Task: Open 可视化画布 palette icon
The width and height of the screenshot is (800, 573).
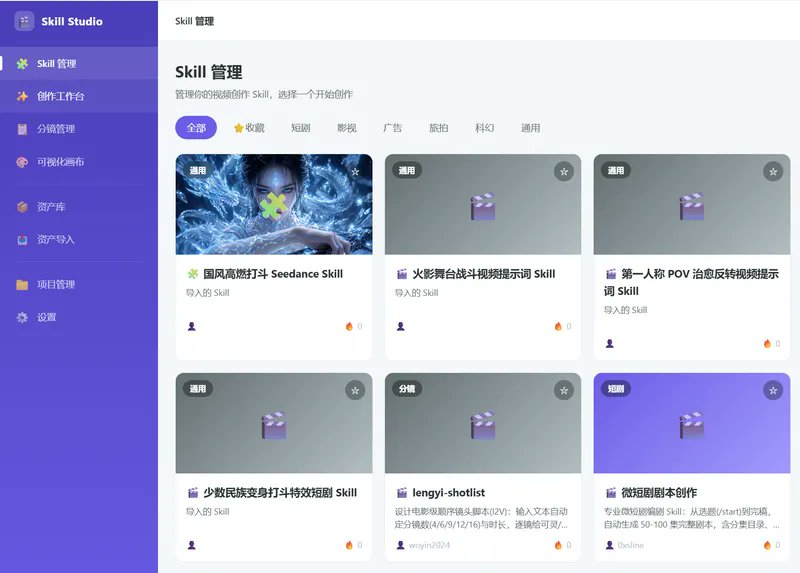Action: pos(22,162)
